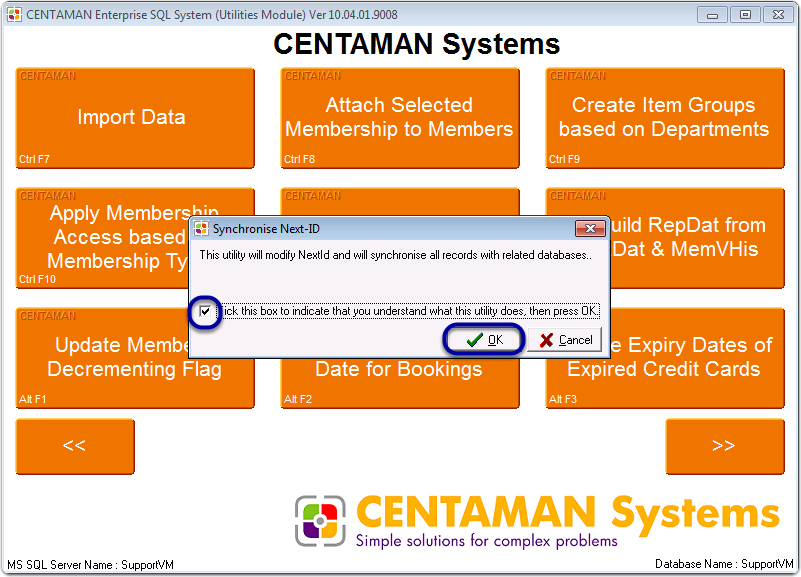This screenshot has height=577, width=801.
Task: Tick the understanding confirmation checkbox
Action: pyautogui.click(x=205, y=311)
